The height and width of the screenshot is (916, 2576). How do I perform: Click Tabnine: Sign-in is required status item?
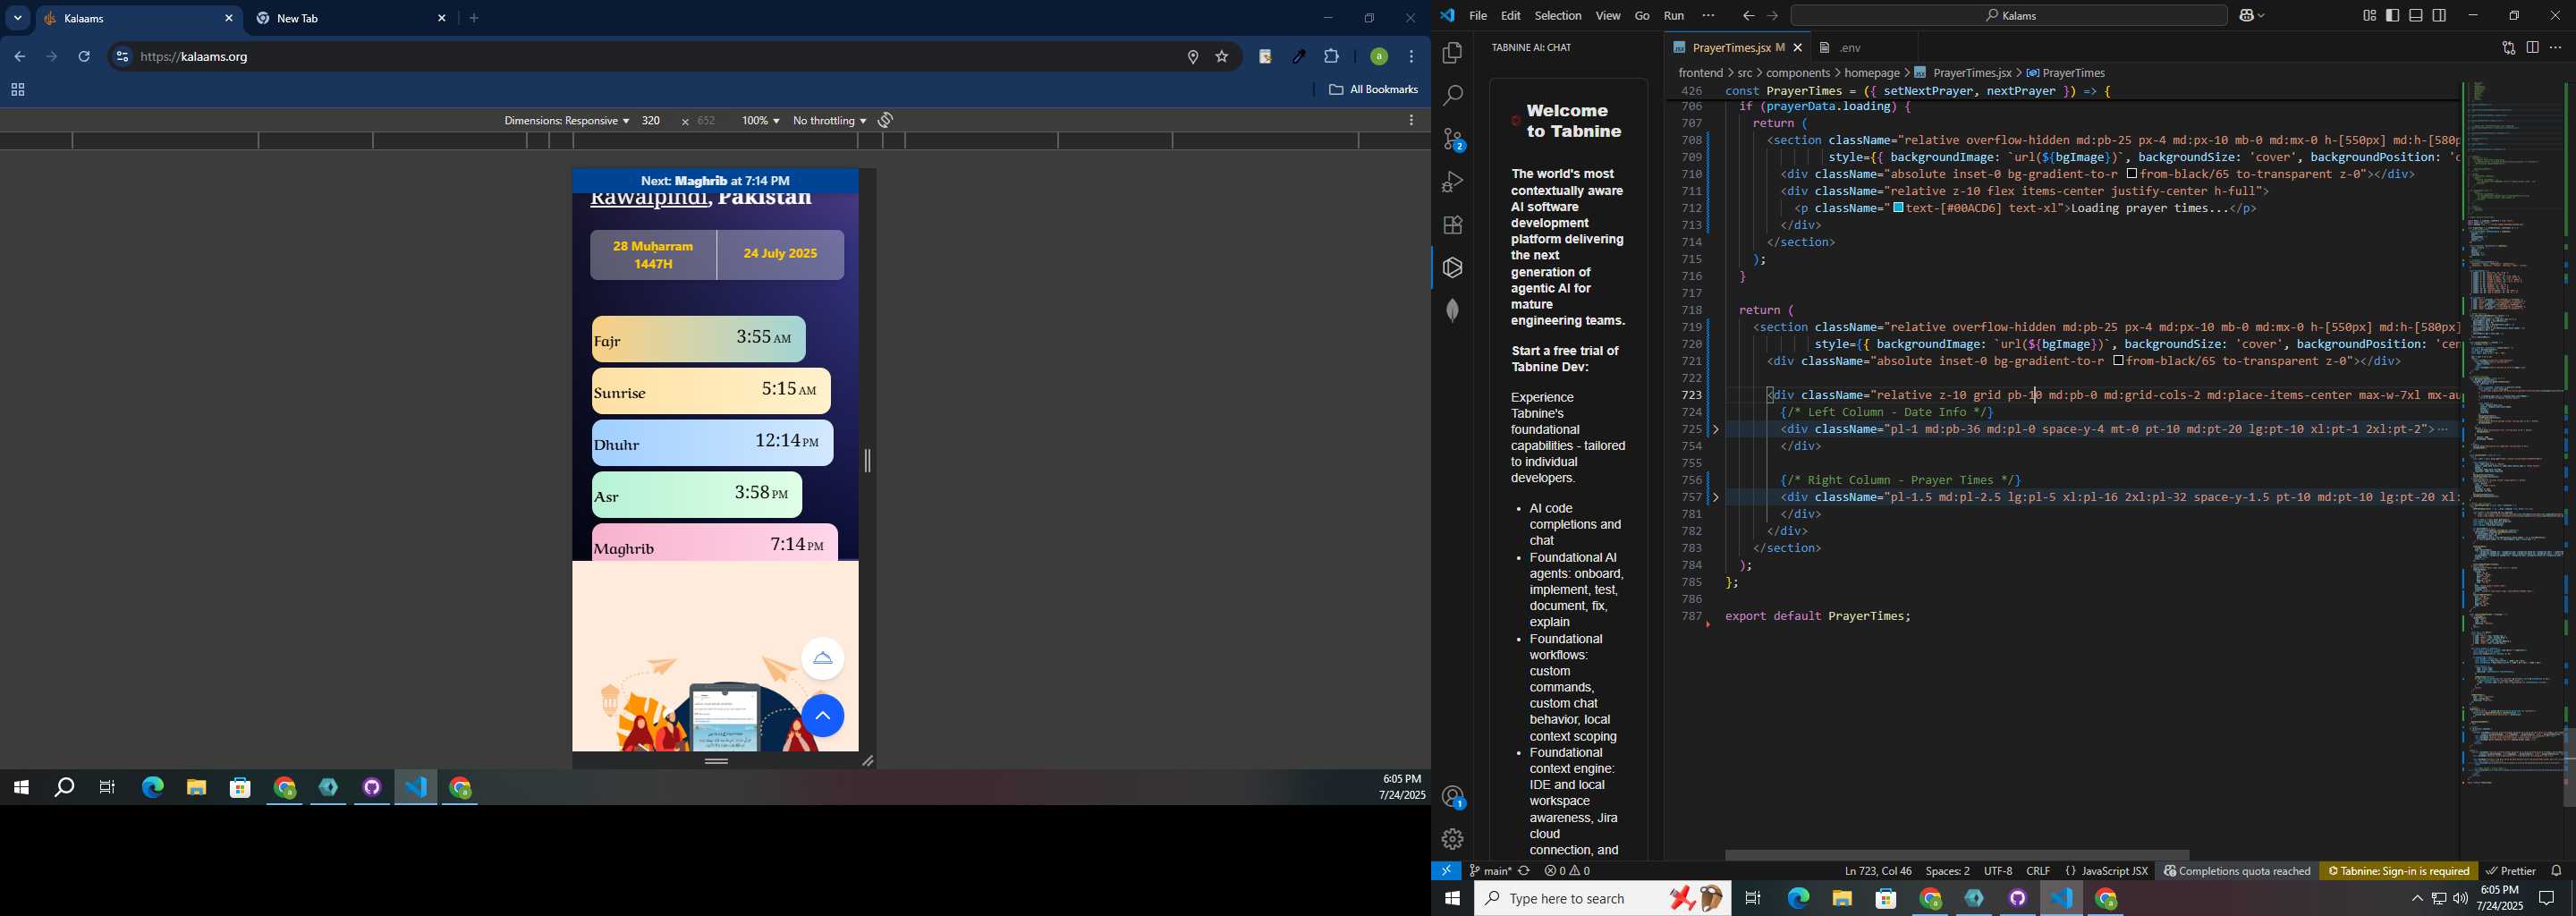(2397, 871)
